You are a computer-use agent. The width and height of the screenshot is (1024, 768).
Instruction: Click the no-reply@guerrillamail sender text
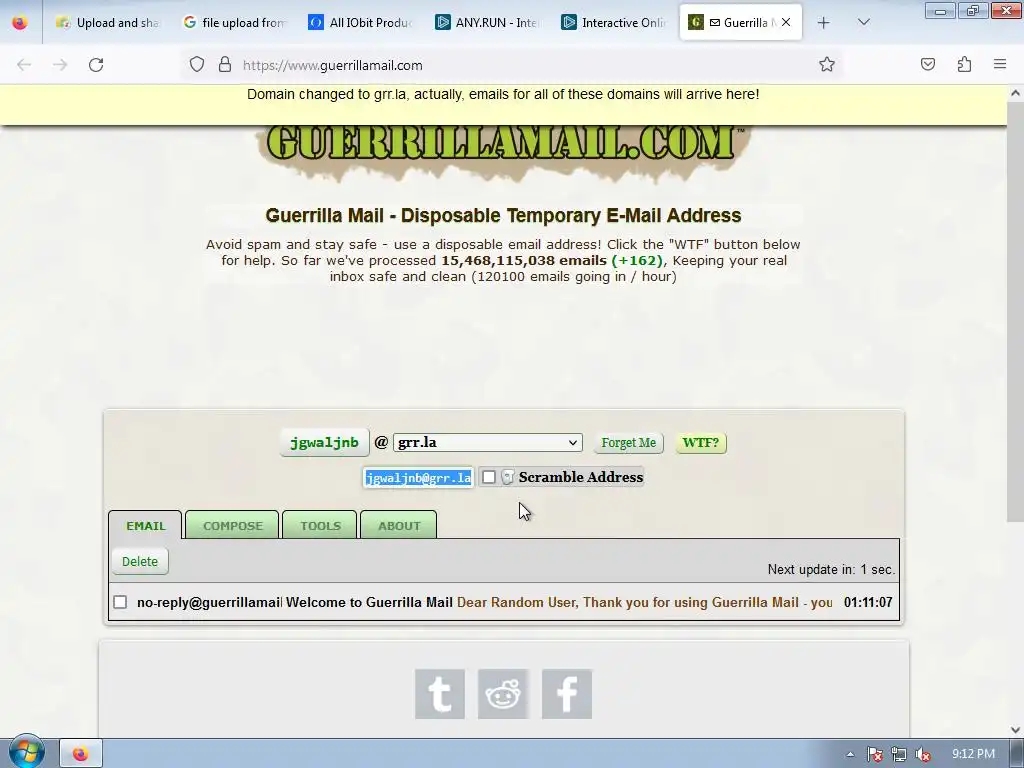pos(209,602)
